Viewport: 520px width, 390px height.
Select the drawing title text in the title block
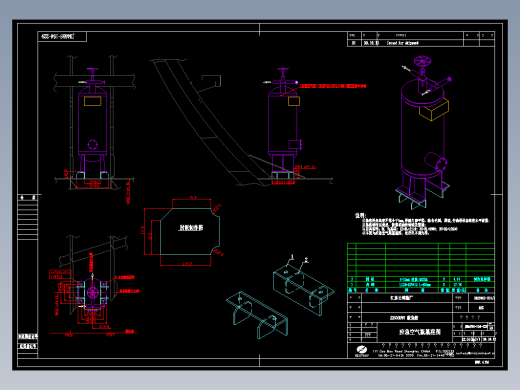click(x=420, y=332)
